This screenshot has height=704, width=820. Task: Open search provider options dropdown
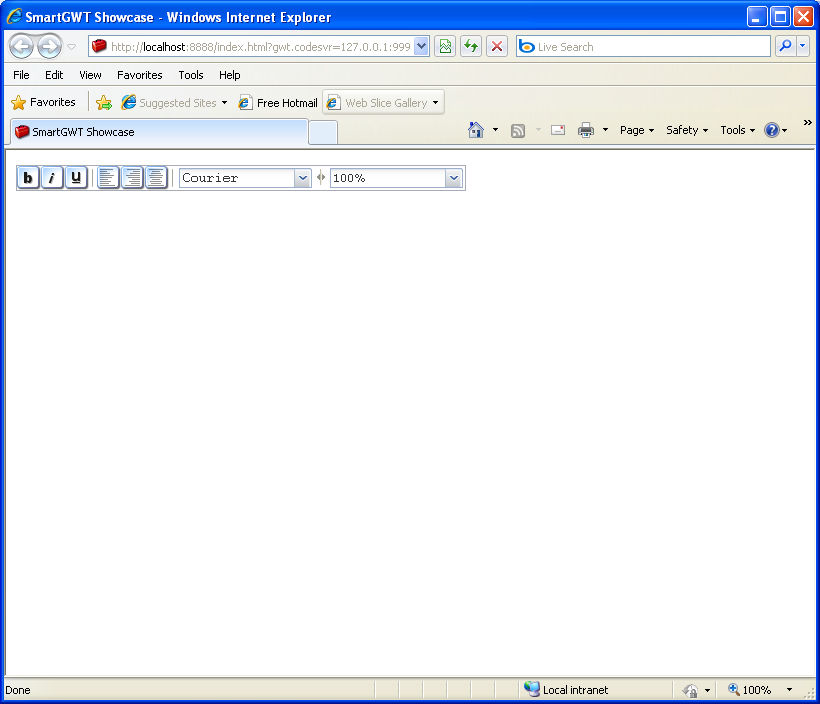pyautogui.click(x=803, y=47)
